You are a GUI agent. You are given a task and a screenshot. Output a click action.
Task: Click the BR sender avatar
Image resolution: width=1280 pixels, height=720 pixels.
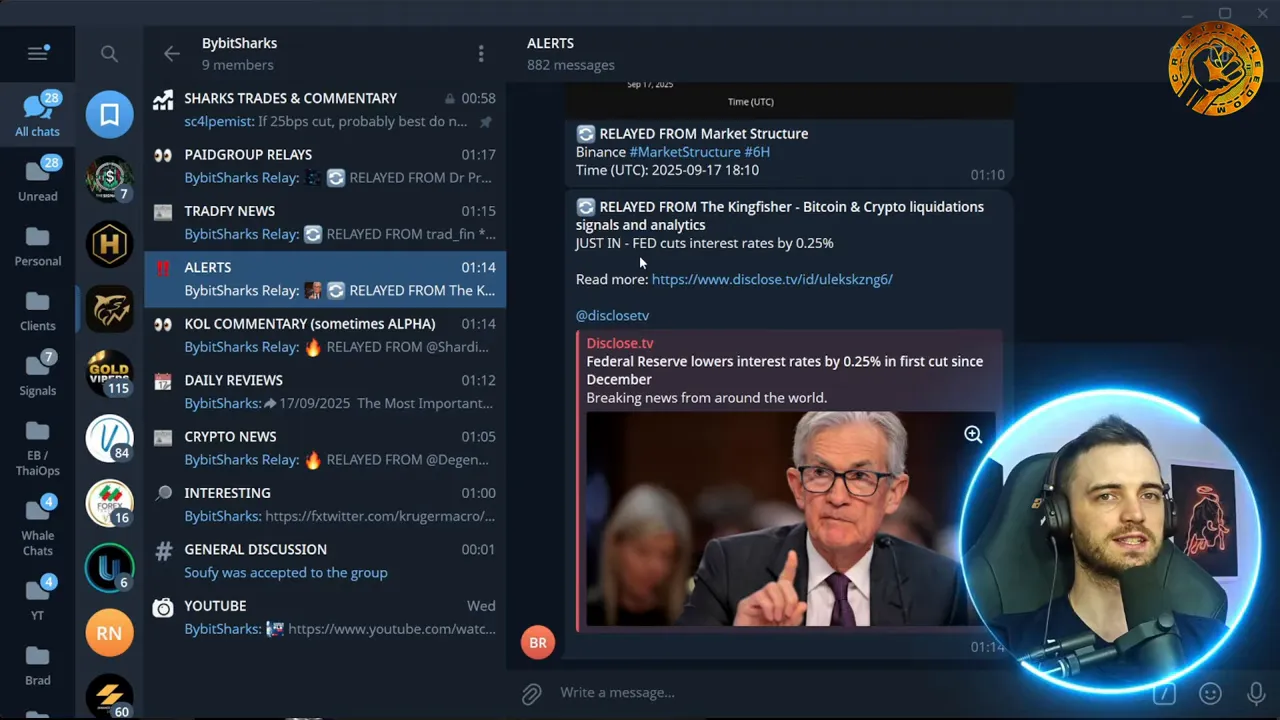pyautogui.click(x=538, y=642)
